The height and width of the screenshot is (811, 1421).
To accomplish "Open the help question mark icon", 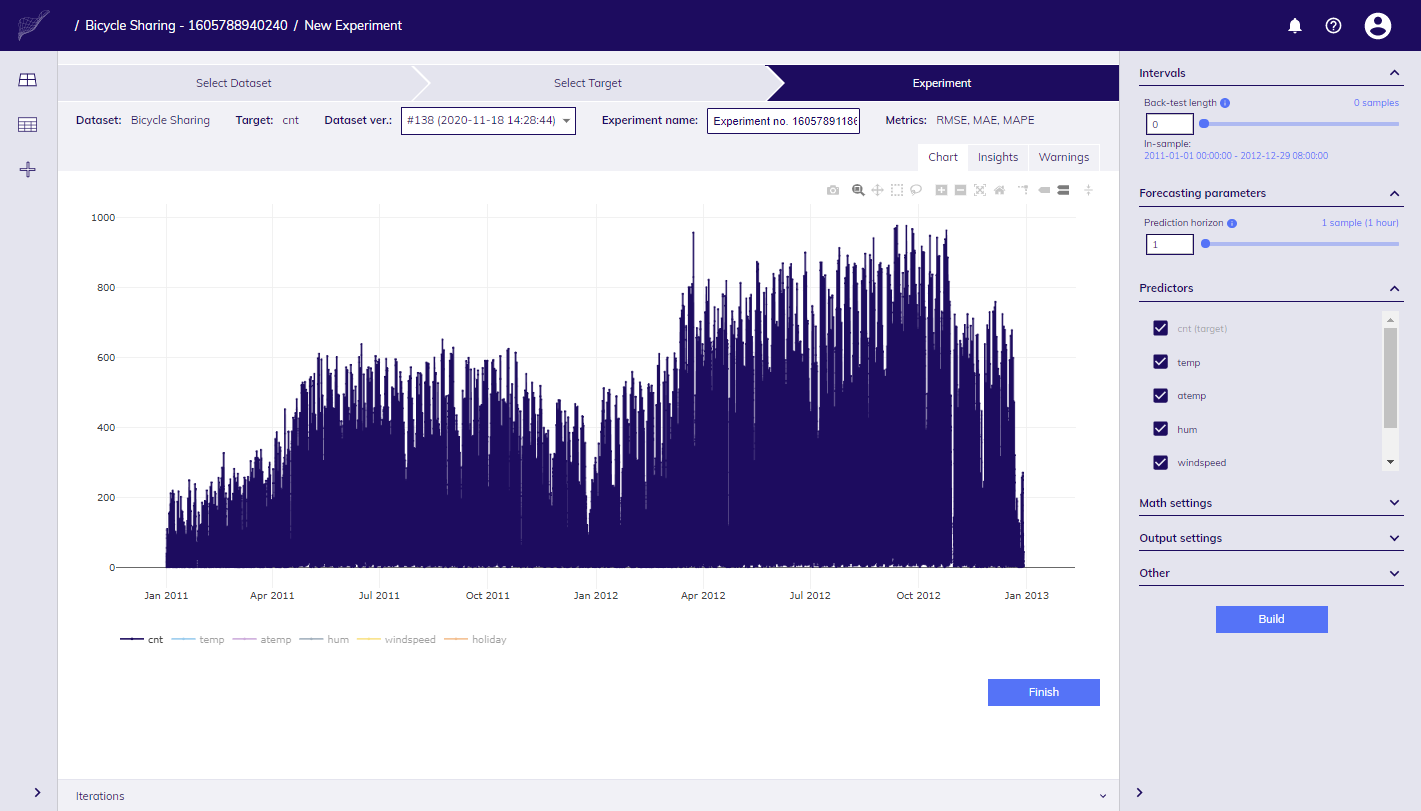I will point(1333,26).
